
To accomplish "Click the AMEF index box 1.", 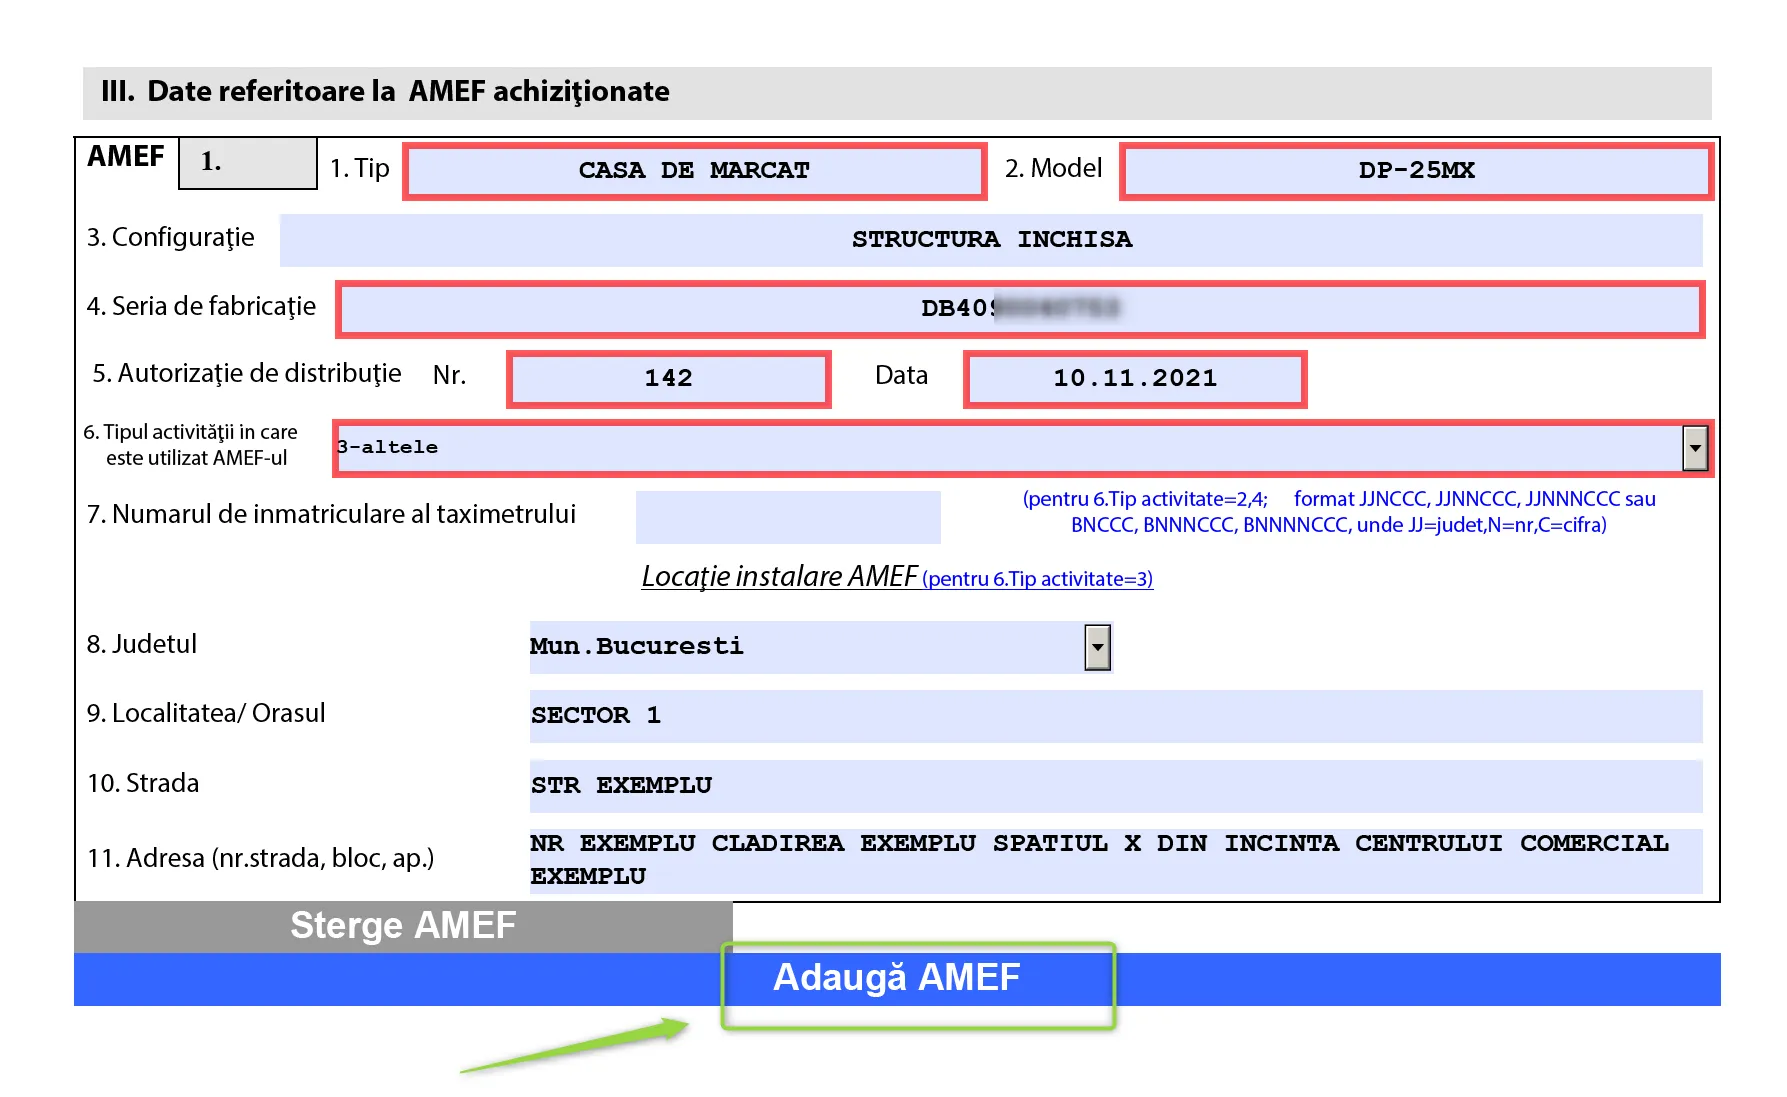I will point(248,163).
